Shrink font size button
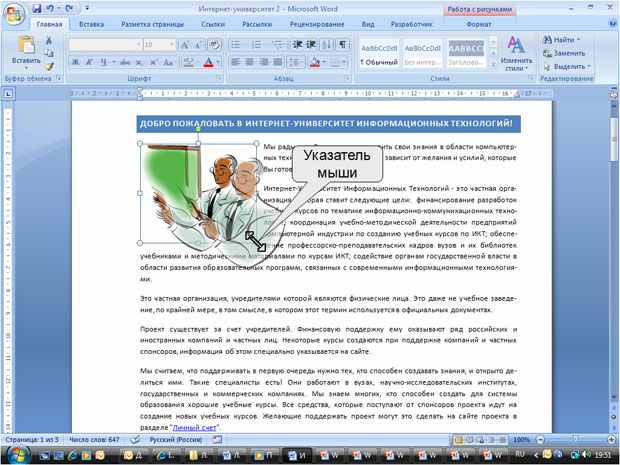620x465 pixels. (x=198, y=45)
